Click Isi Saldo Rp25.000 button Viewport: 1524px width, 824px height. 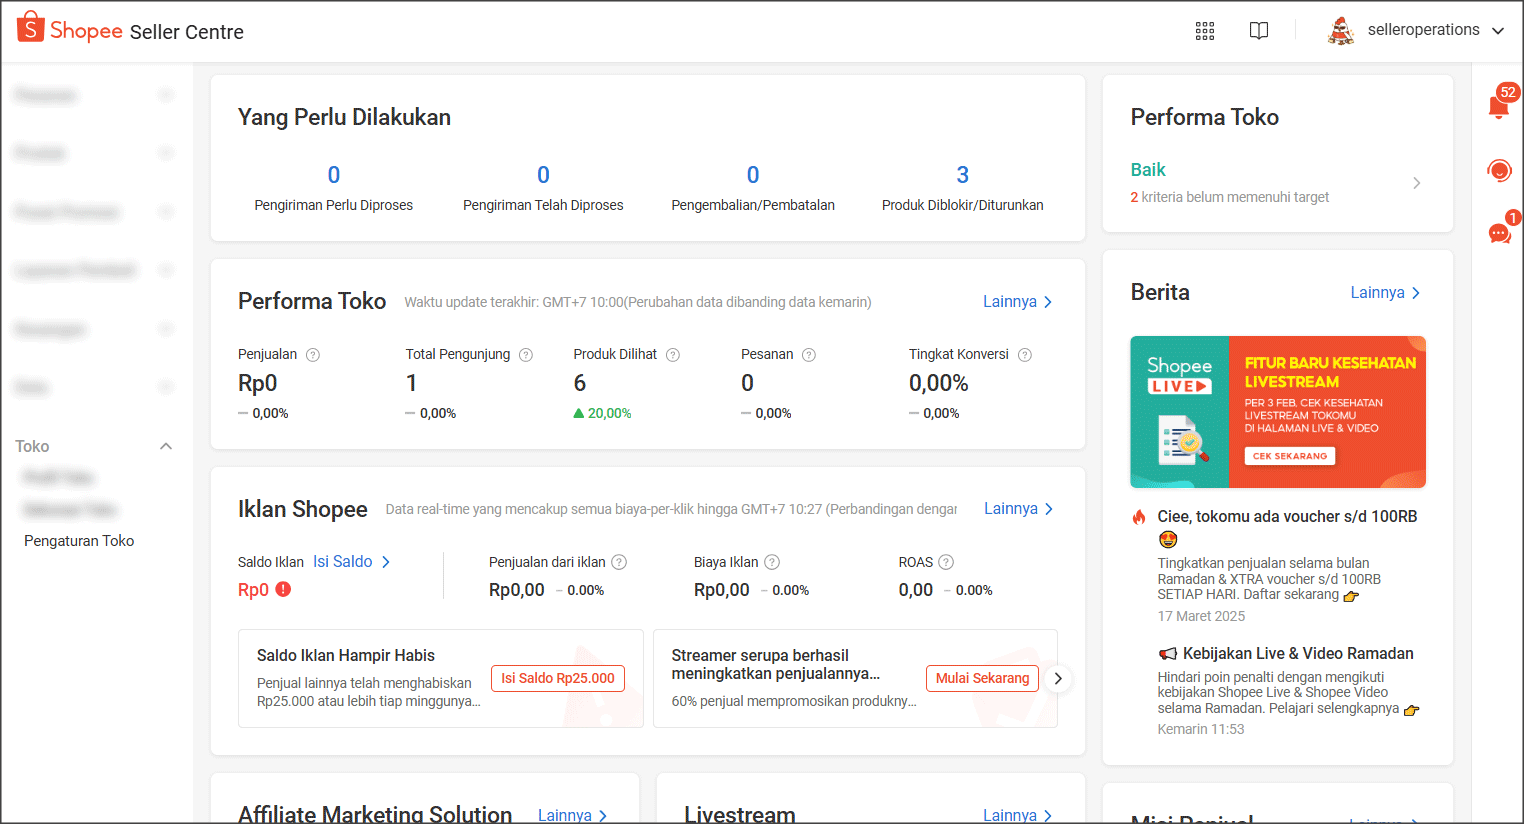click(558, 678)
